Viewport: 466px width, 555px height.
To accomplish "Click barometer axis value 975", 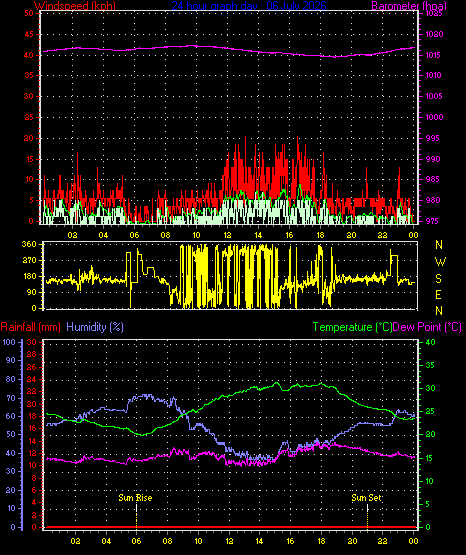I will pyautogui.click(x=432, y=221).
